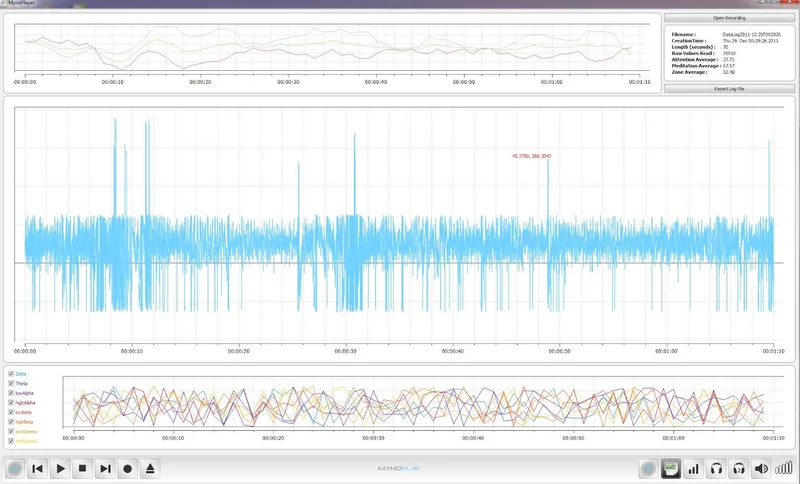
Task: Toggle the lowGamma checkbox
Action: point(11,431)
